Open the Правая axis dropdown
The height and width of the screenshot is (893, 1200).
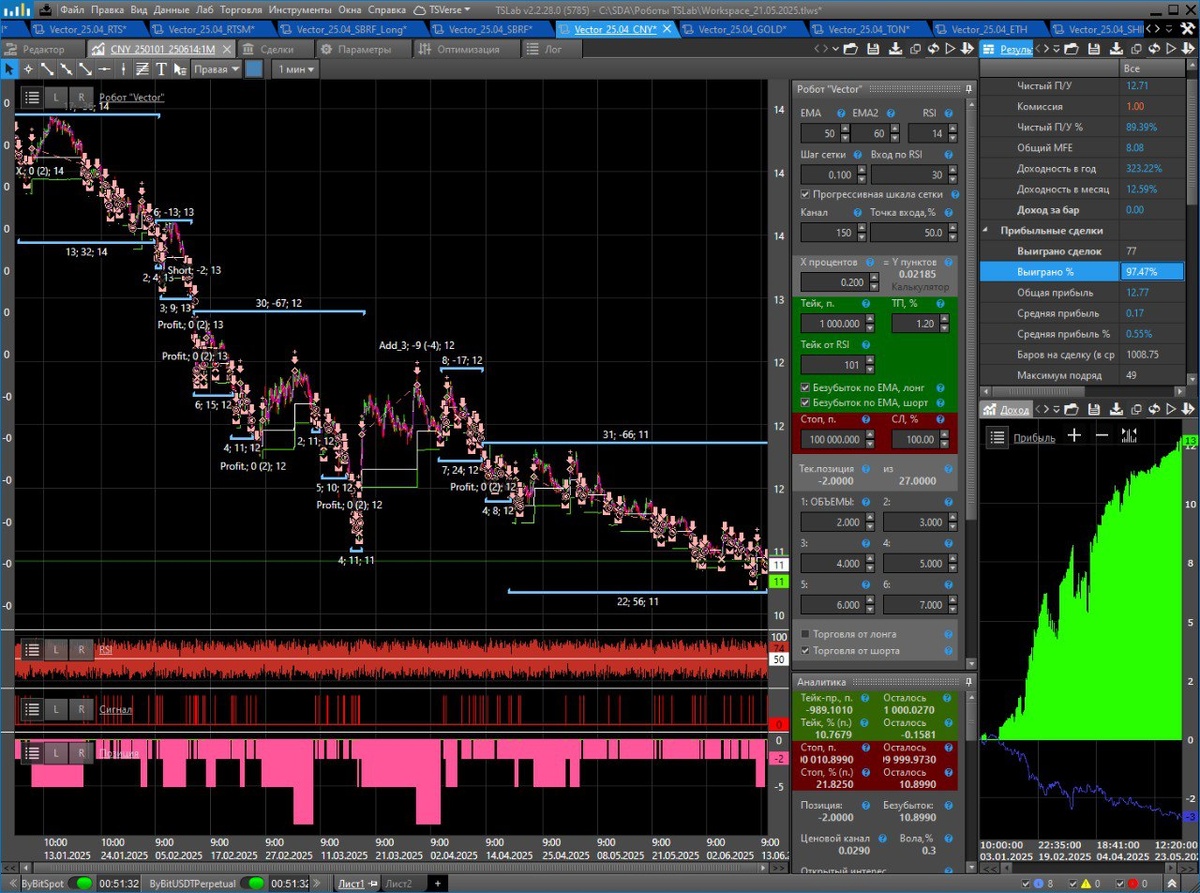coord(216,69)
